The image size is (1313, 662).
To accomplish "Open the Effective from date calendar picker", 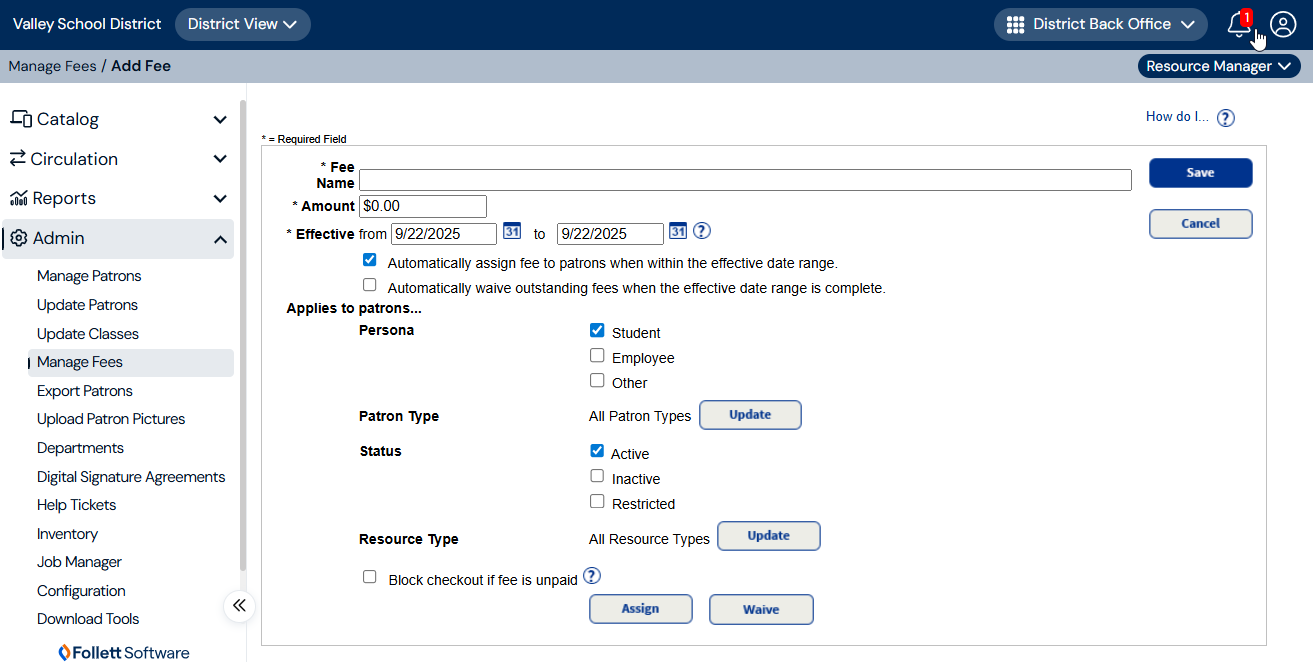I will coord(512,231).
